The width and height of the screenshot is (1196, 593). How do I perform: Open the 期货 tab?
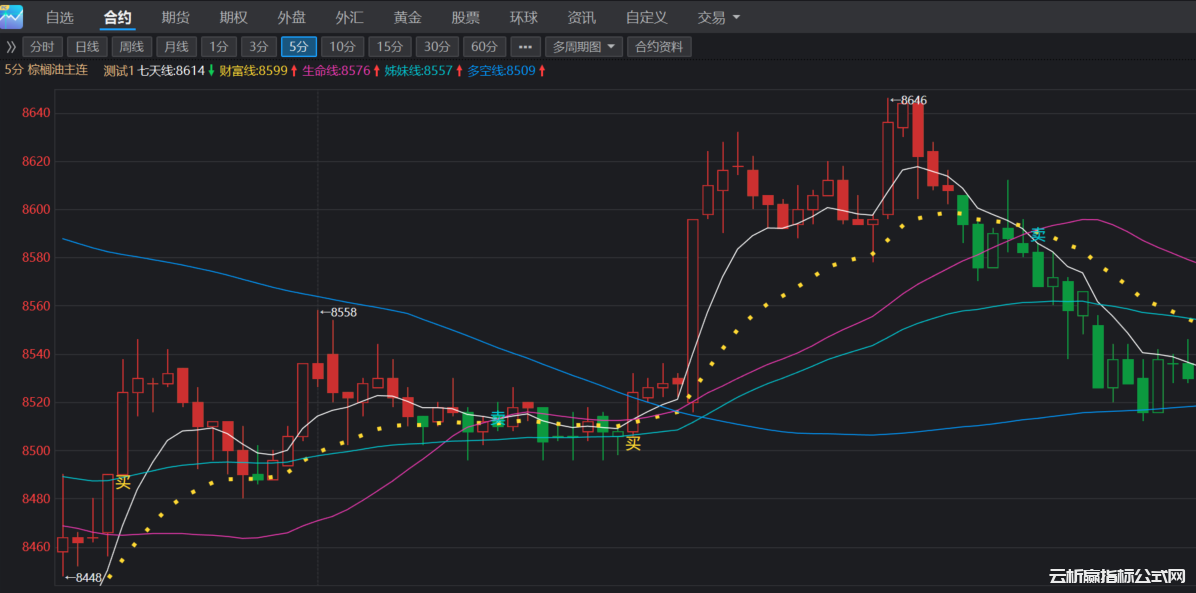[175, 17]
